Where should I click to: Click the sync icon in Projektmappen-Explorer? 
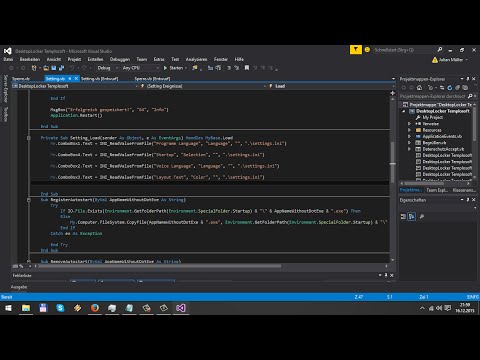tap(442, 88)
